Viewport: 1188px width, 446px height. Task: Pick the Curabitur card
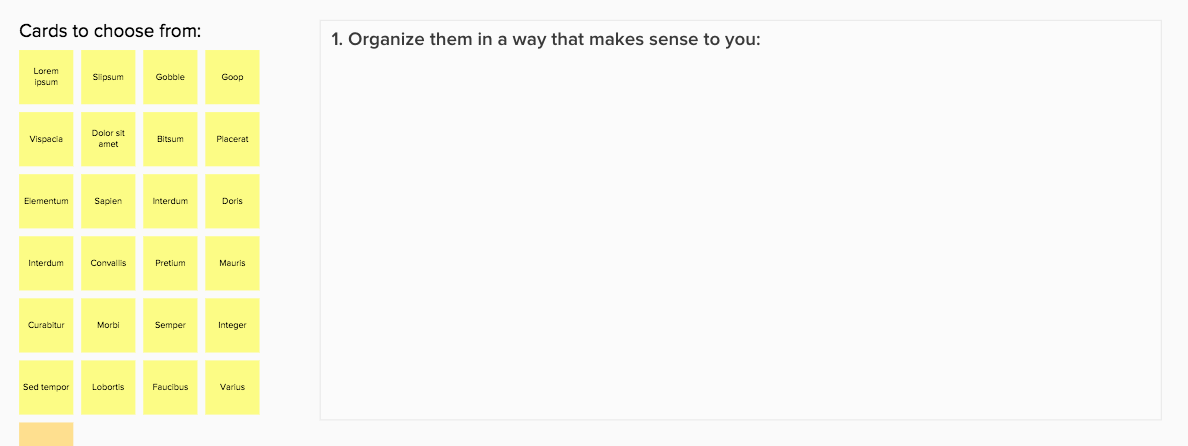(46, 325)
